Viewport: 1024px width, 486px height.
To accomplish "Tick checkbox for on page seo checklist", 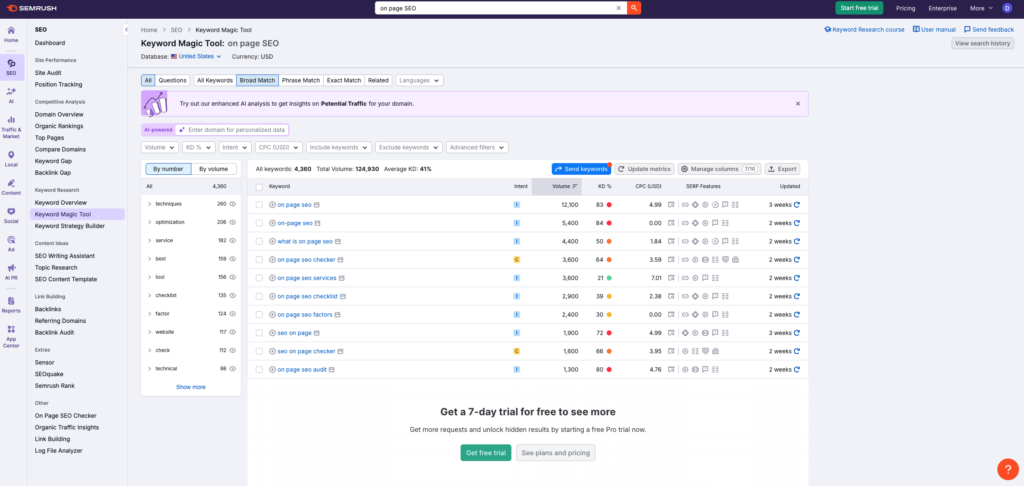I will pyautogui.click(x=259, y=296).
